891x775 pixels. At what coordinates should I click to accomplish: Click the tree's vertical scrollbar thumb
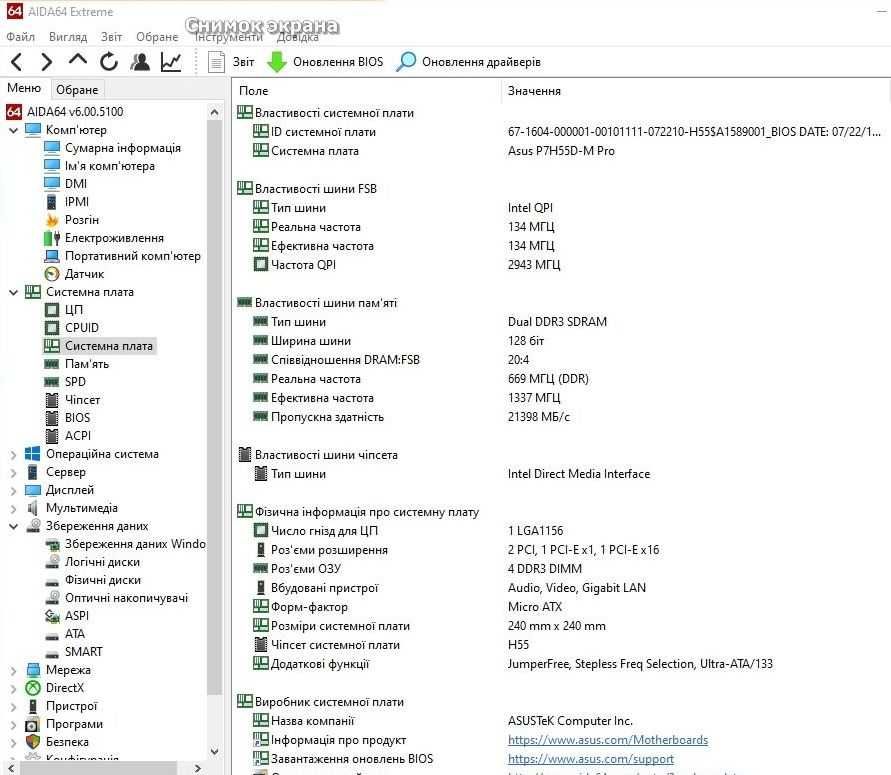[x=214, y=407]
